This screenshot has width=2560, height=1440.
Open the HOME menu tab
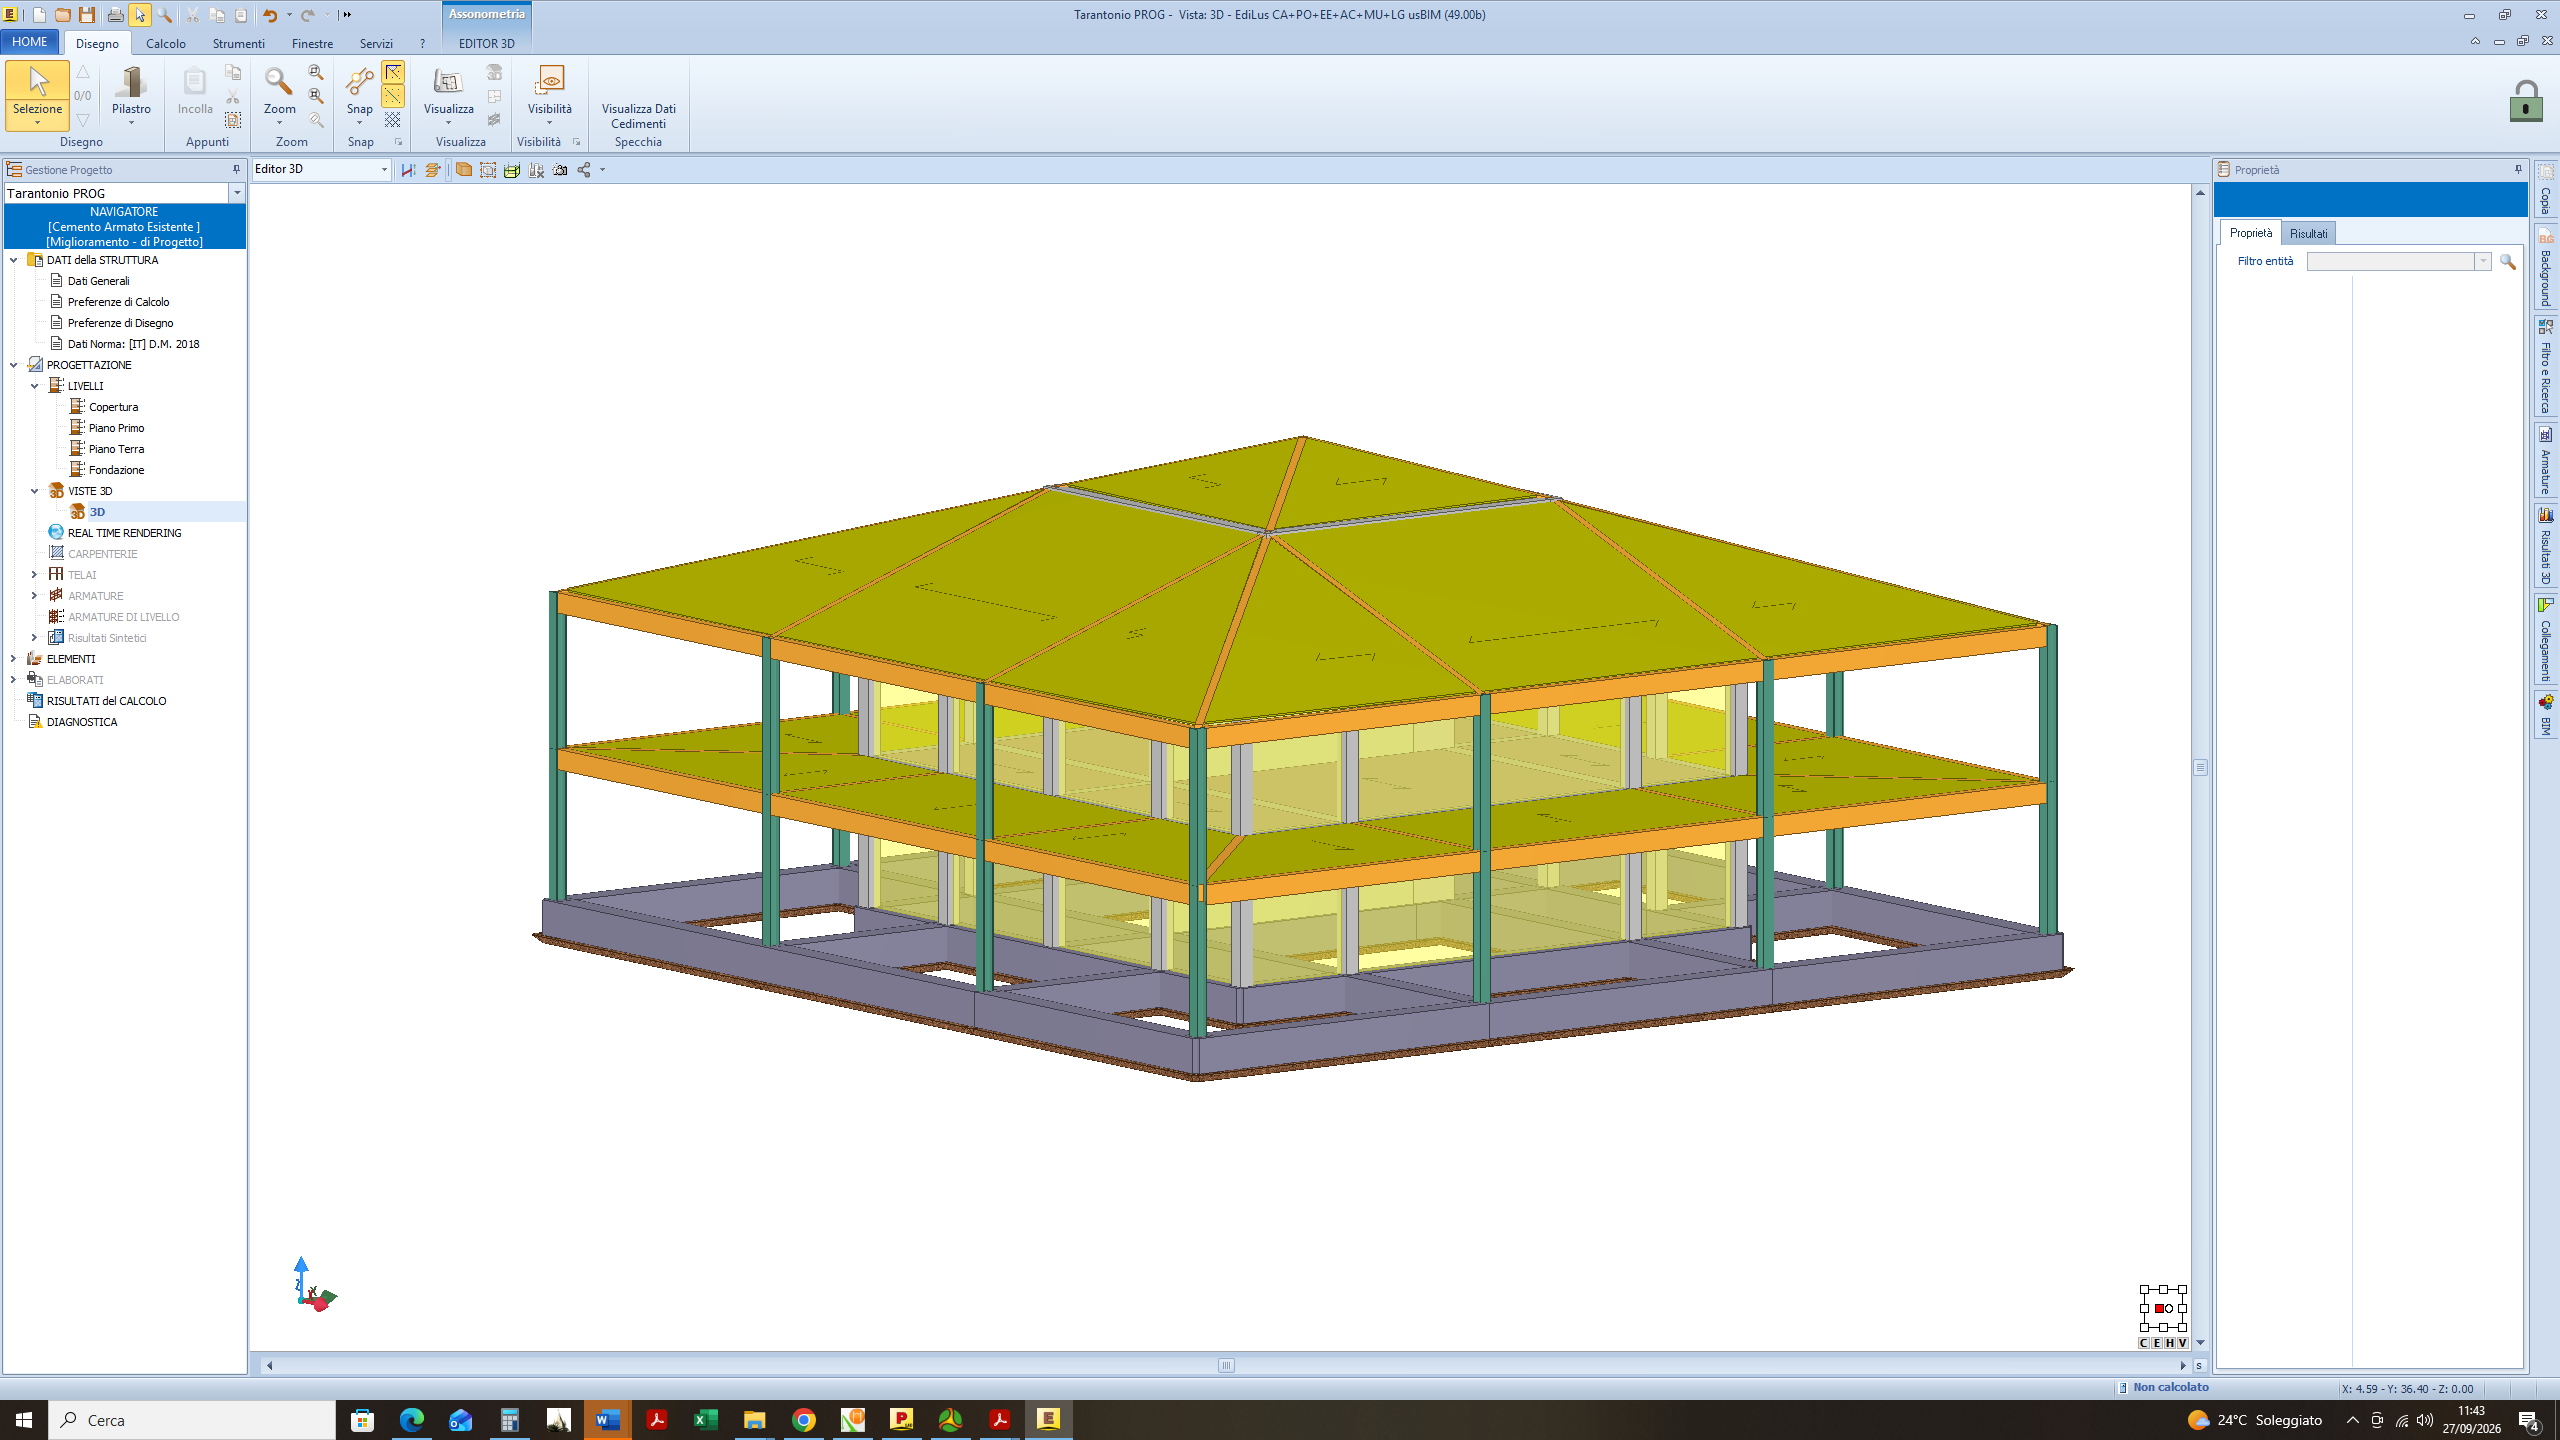click(x=30, y=42)
